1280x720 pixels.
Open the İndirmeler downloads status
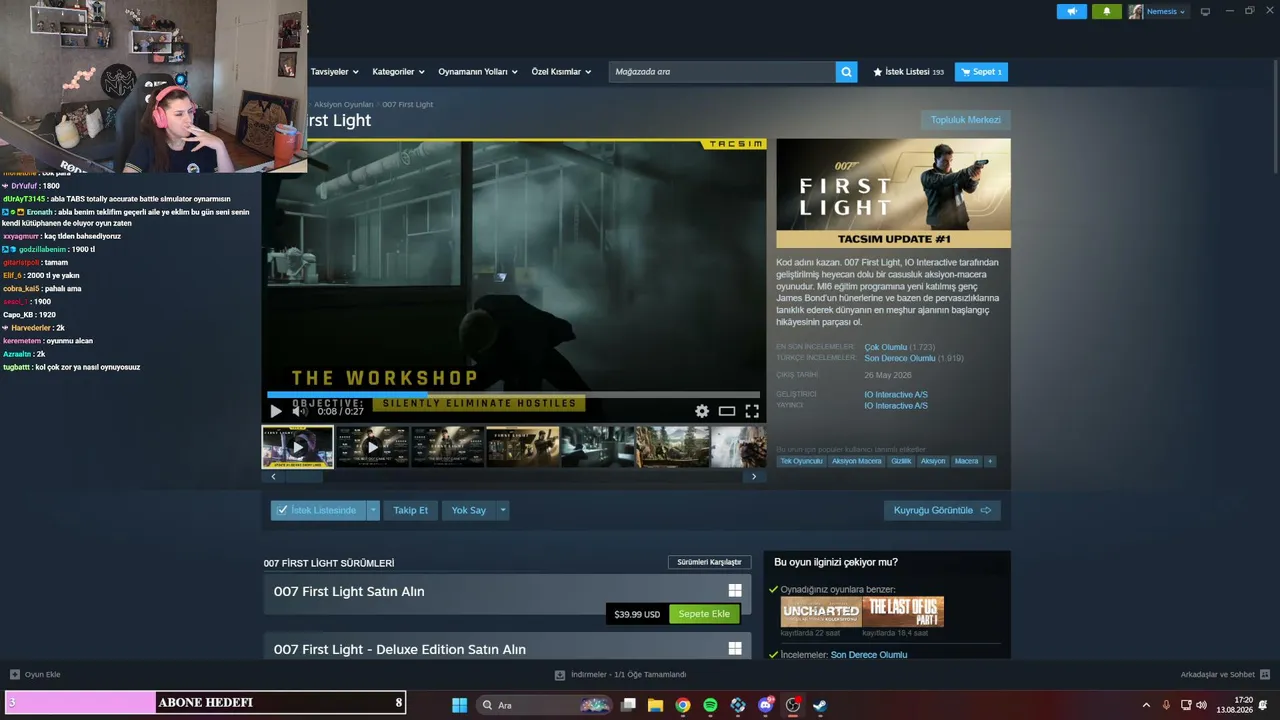[620, 675]
